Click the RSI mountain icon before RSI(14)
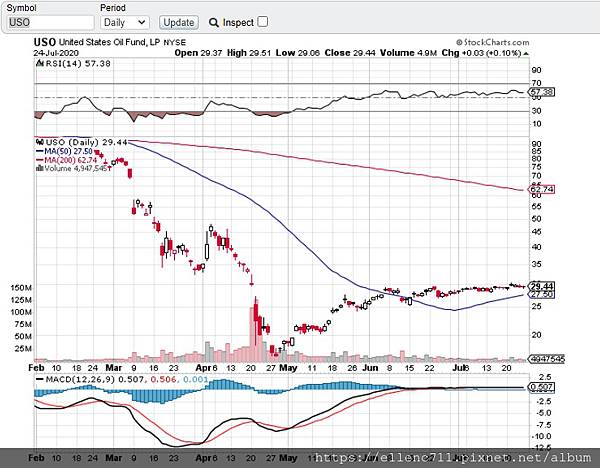Viewport: 600px width, 468px height. (x=39, y=63)
